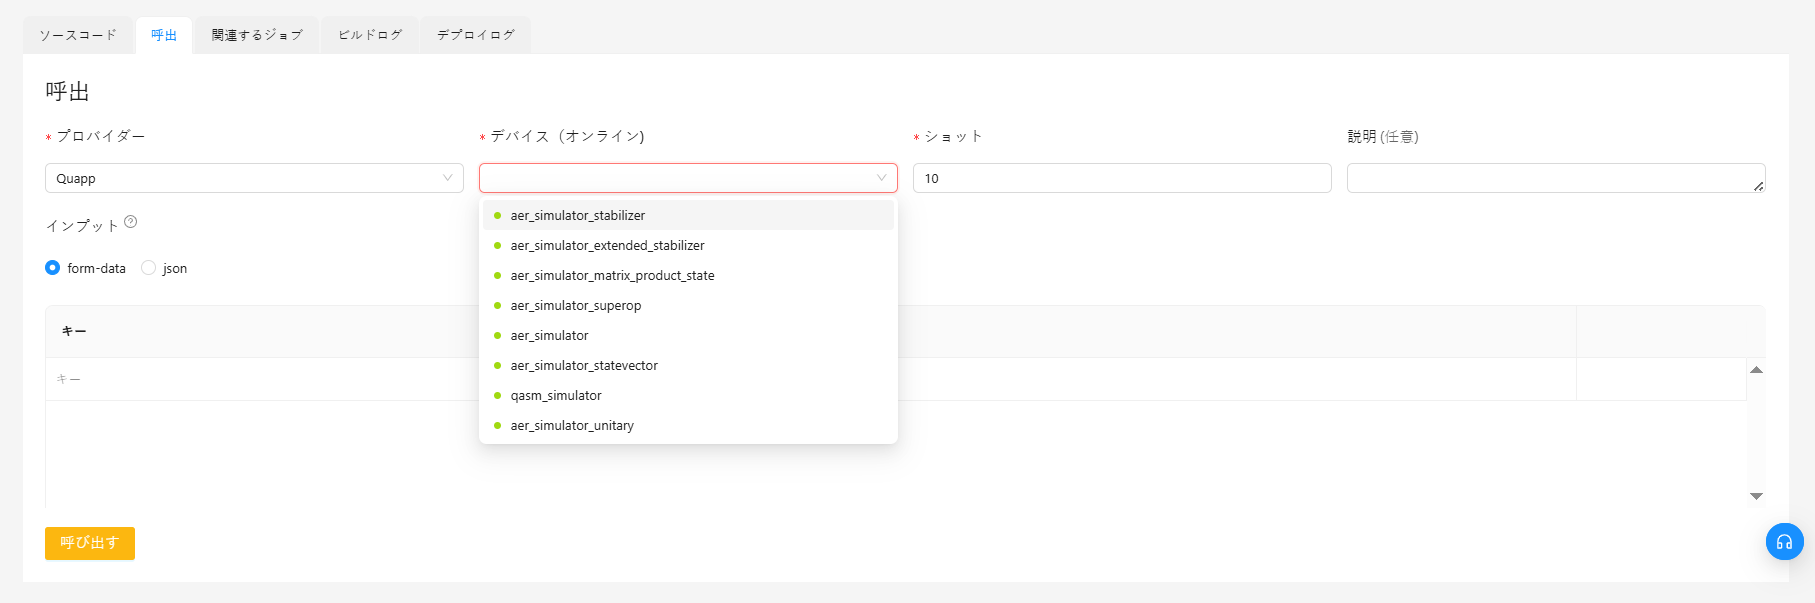1815x603 pixels.
Task: Click the headset support chat icon
Action: 1784,542
